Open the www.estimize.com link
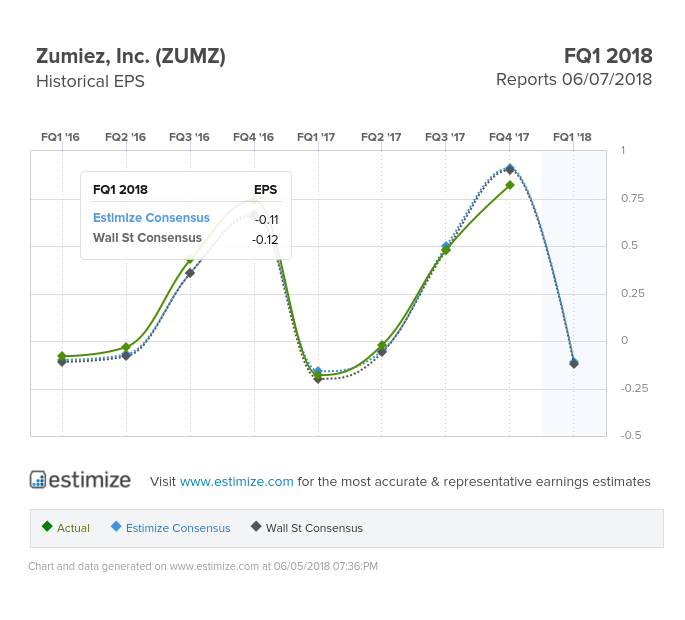 pos(236,481)
